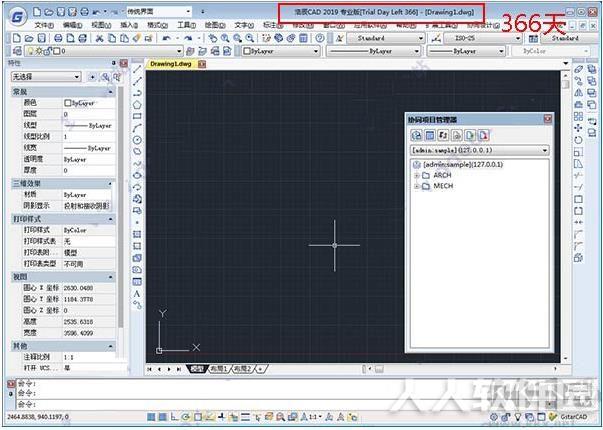603x430 pixels.
Task: Select the Table tool in draw toolbar
Action: pyautogui.click(x=137, y=282)
